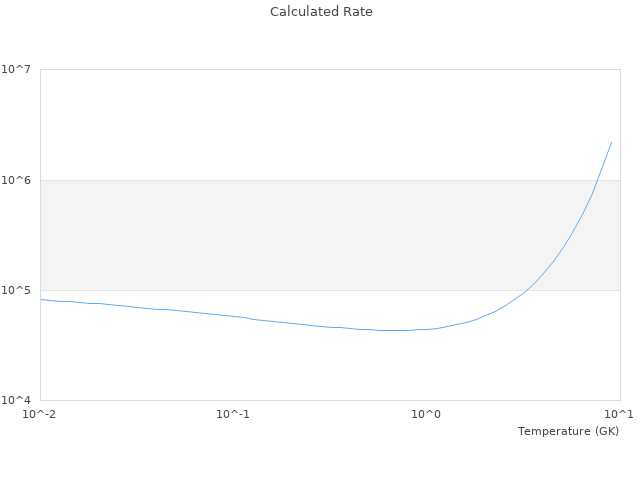Choose the 10^0 x-axis tick label
Viewport: 640px width, 480px height.
[427, 414]
